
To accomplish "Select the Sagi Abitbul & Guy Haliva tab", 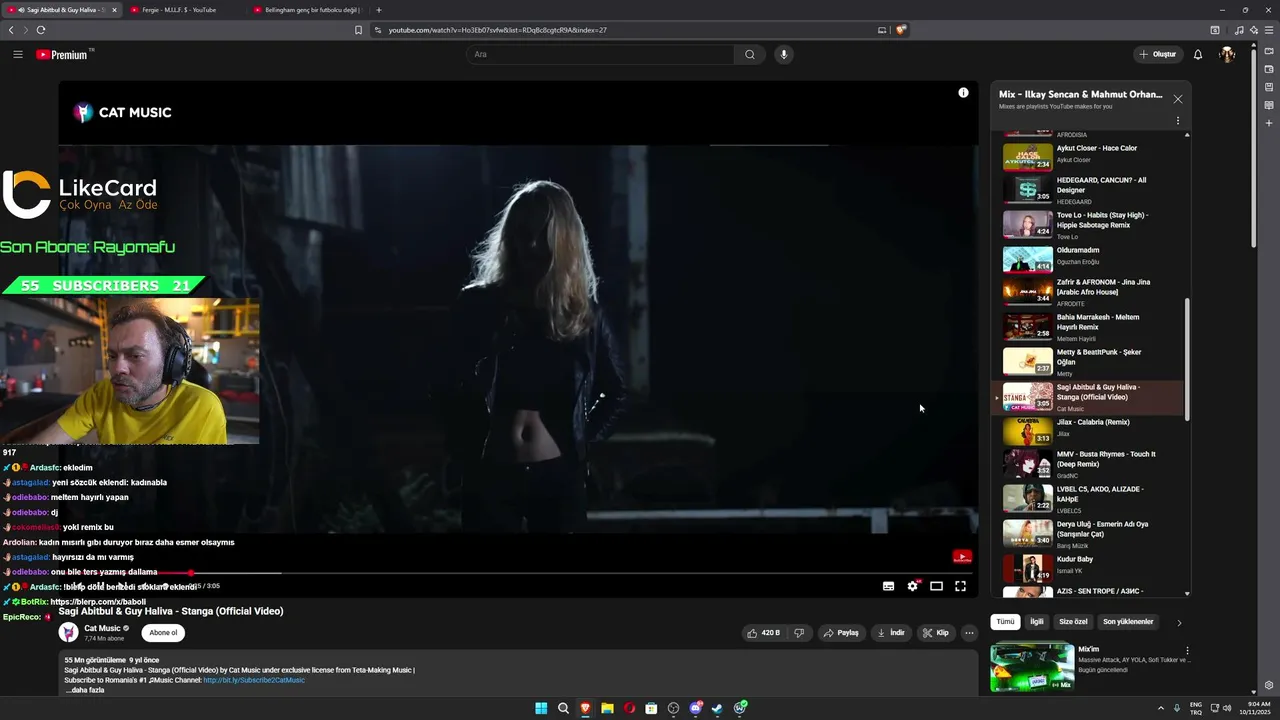I will [60, 10].
